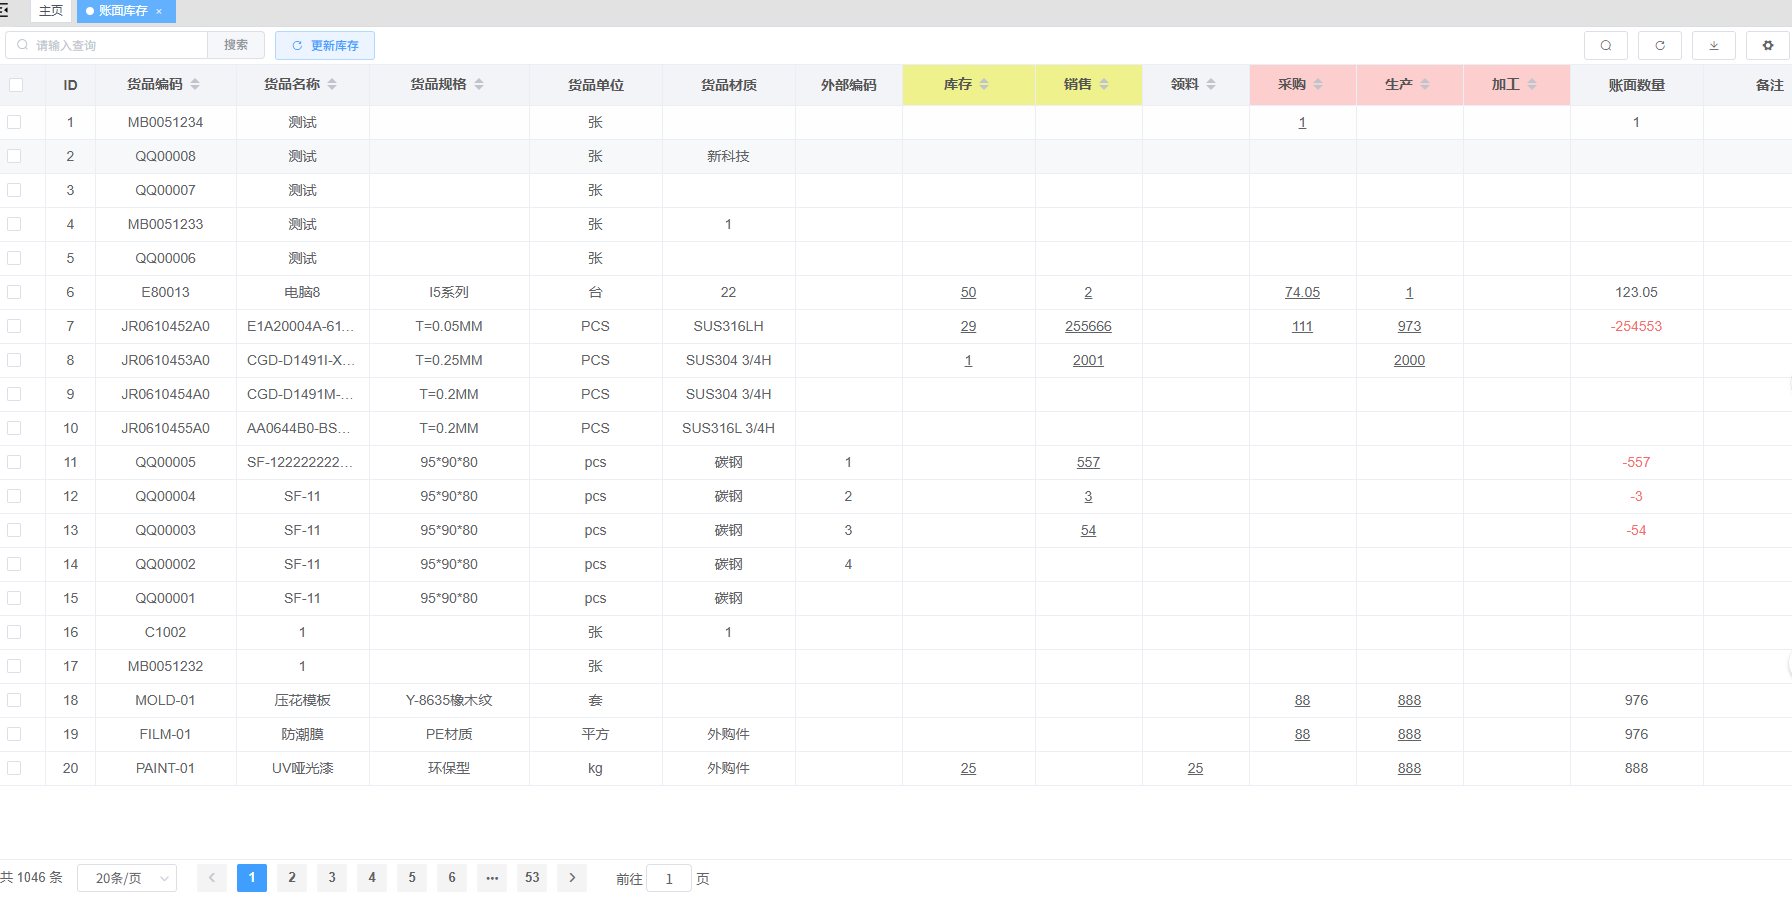1792x899 pixels.
Task: Sort by 货品编码 using its sort arrows
Action: tap(195, 85)
